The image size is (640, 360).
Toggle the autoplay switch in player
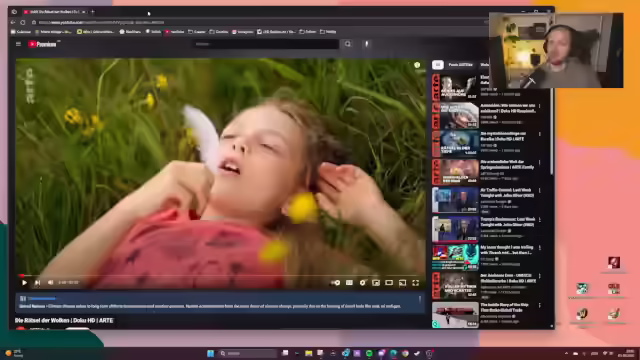[x=336, y=282]
